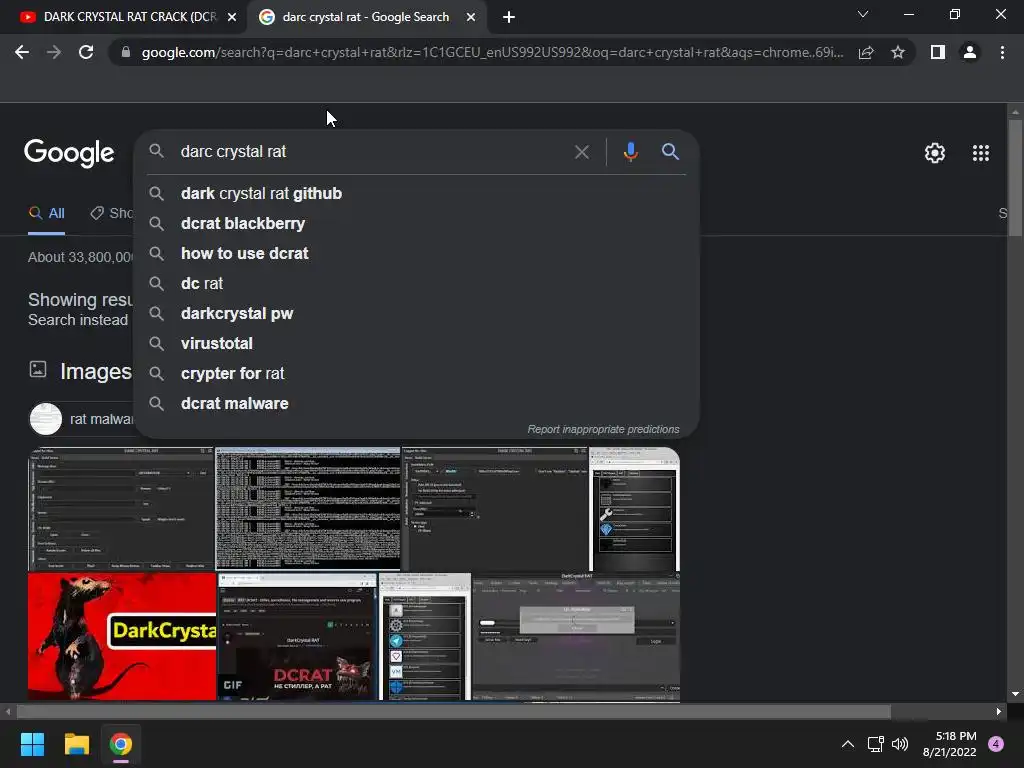Open the first dark settings panel thumbnail

tap(121, 508)
